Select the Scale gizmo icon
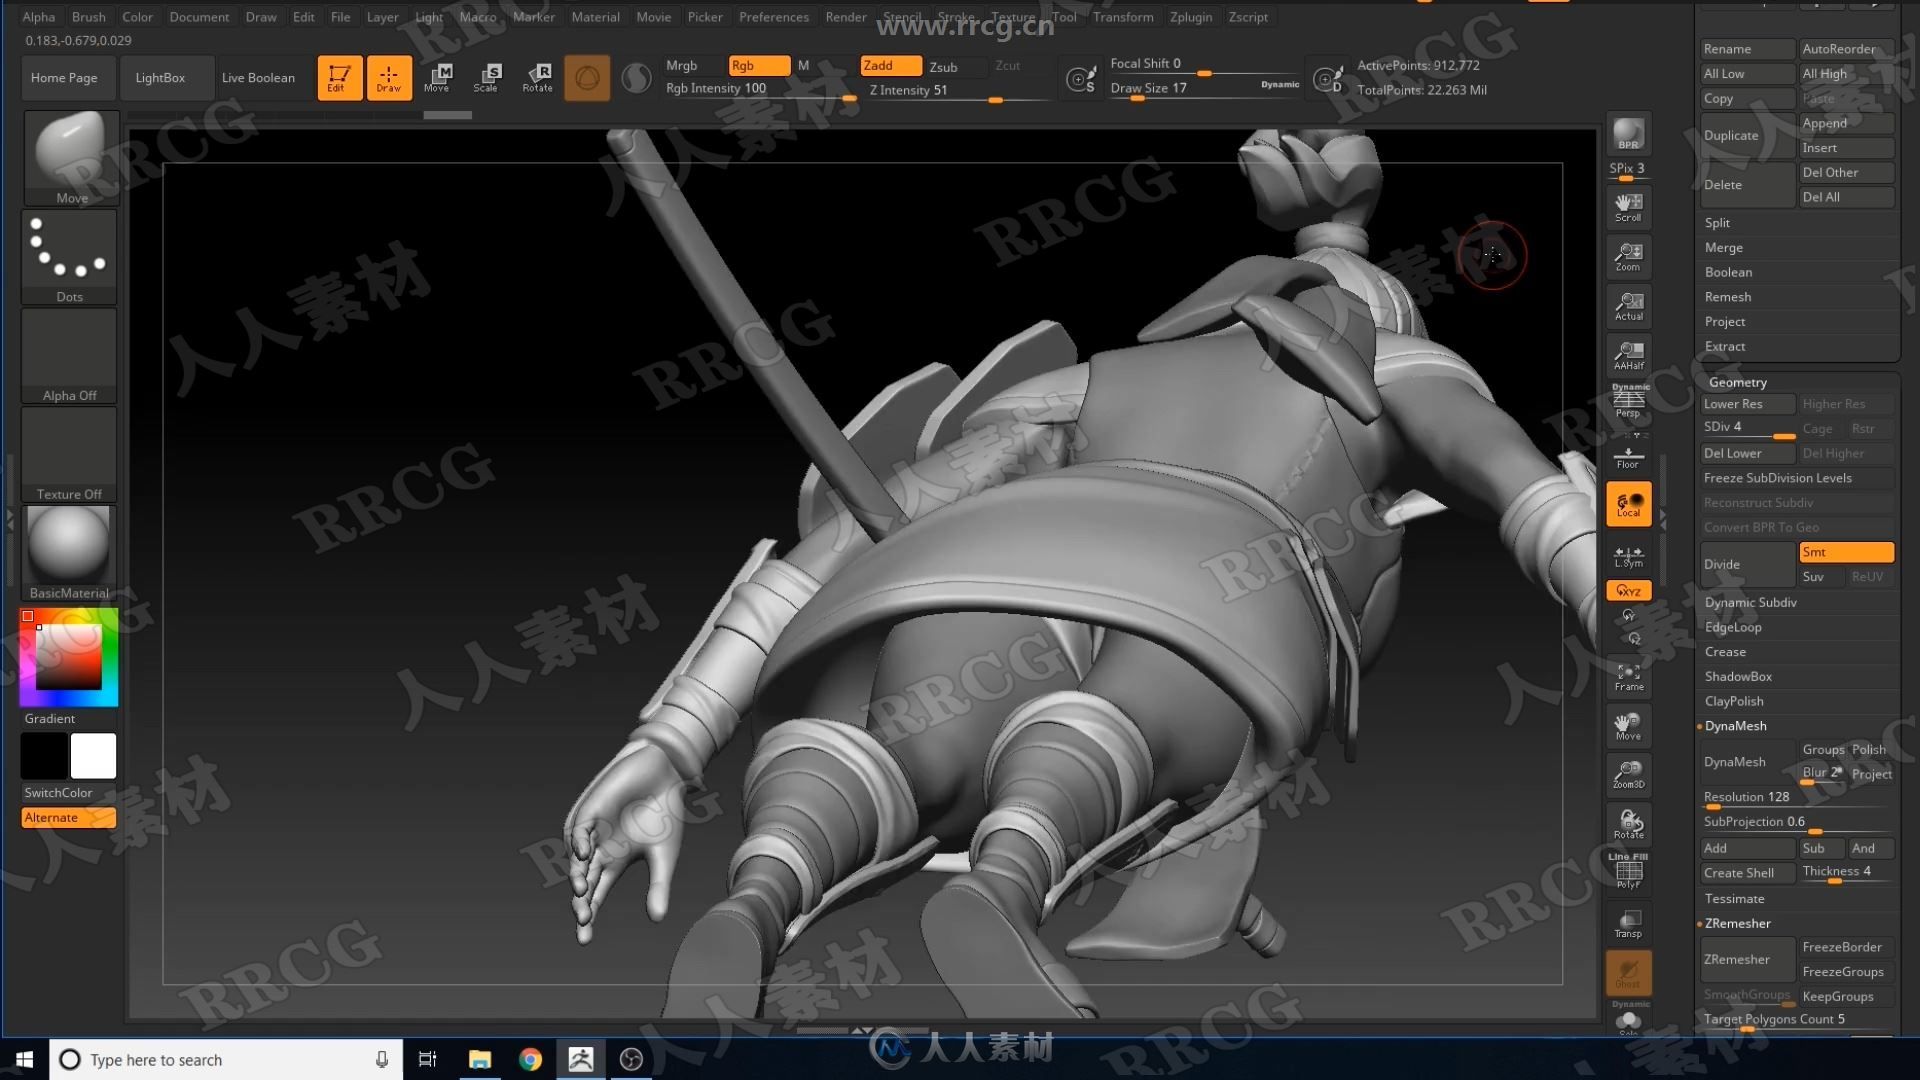The width and height of the screenshot is (1920, 1080). tap(486, 77)
